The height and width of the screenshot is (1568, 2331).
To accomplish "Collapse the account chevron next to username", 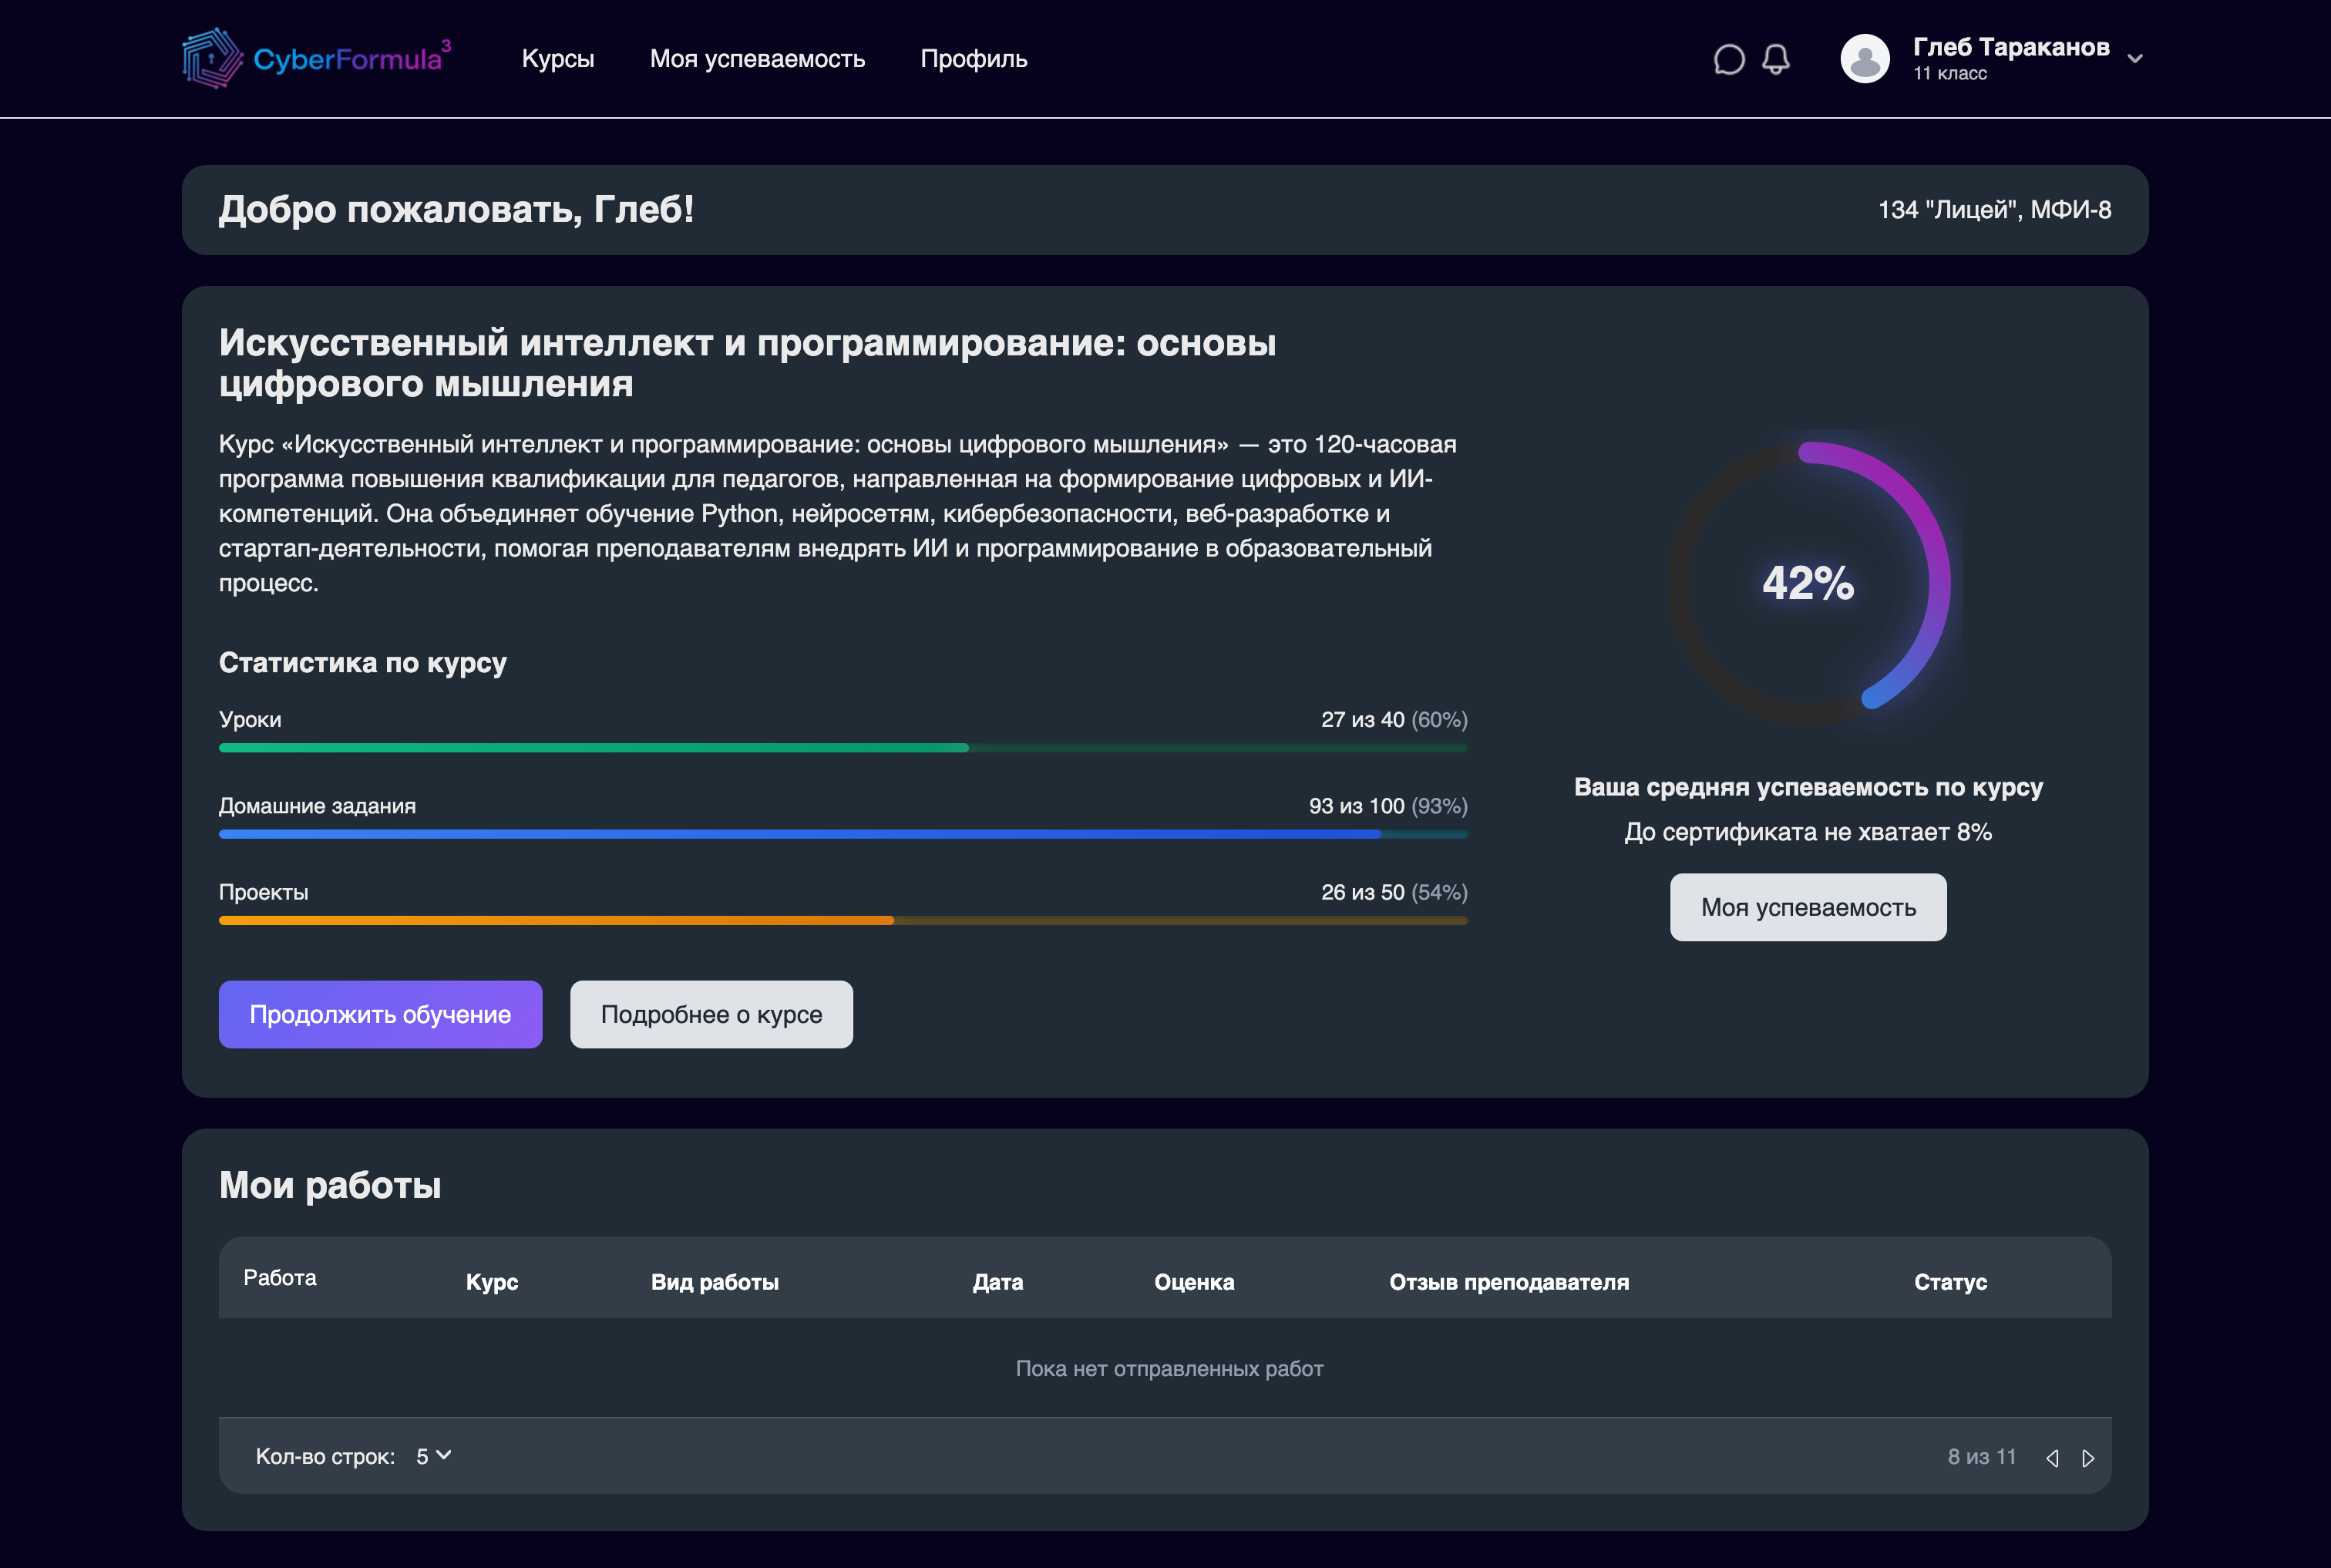I will click(x=2135, y=59).
